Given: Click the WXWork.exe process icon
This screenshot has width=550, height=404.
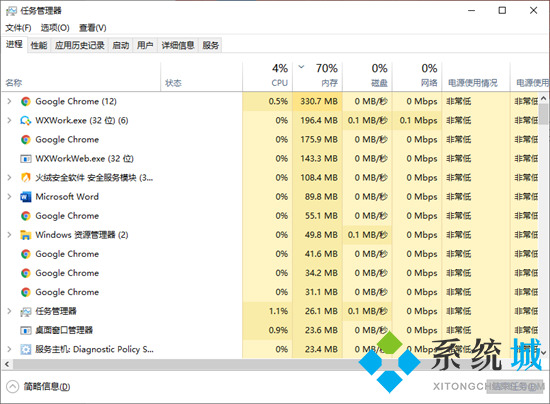Looking at the screenshot, I should (26, 121).
